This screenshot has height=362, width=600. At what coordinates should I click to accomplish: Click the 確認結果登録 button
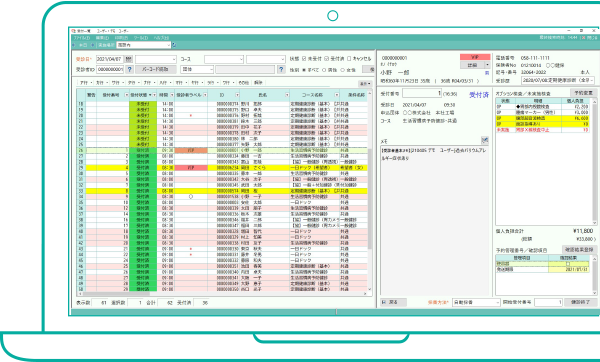[579, 249]
